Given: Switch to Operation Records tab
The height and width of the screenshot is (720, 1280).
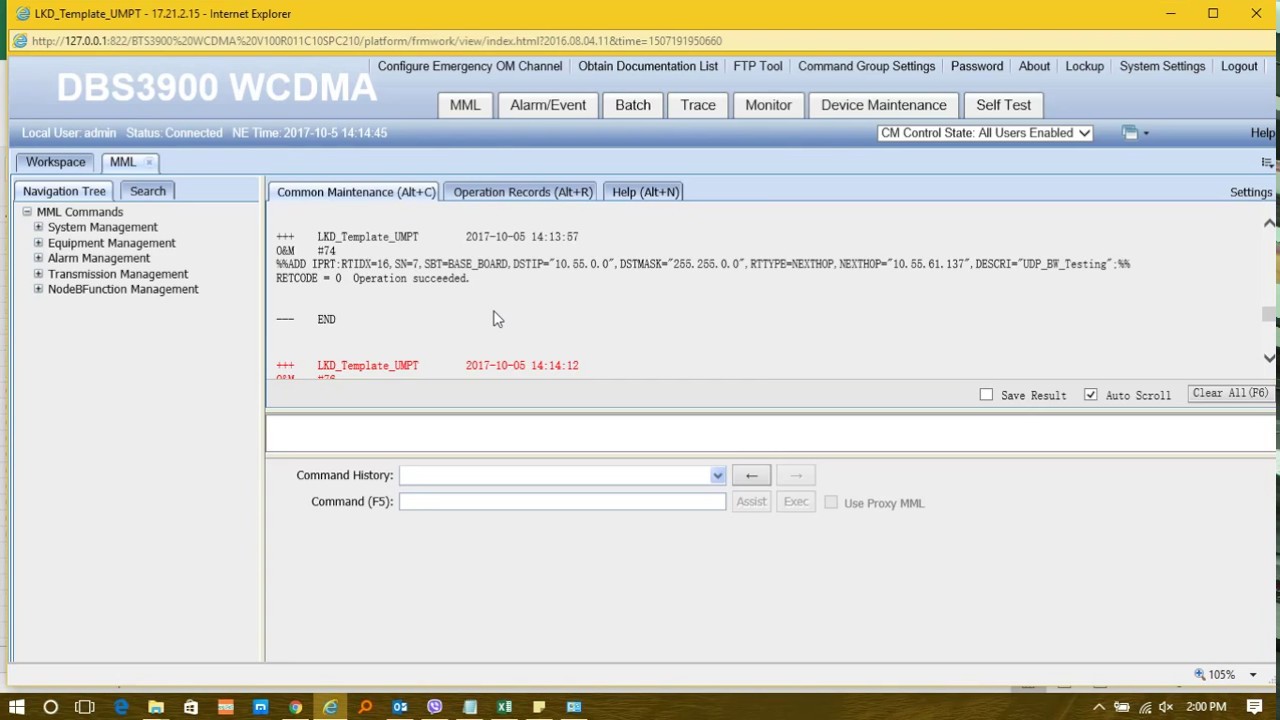Looking at the screenshot, I should (x=523, y=192).
